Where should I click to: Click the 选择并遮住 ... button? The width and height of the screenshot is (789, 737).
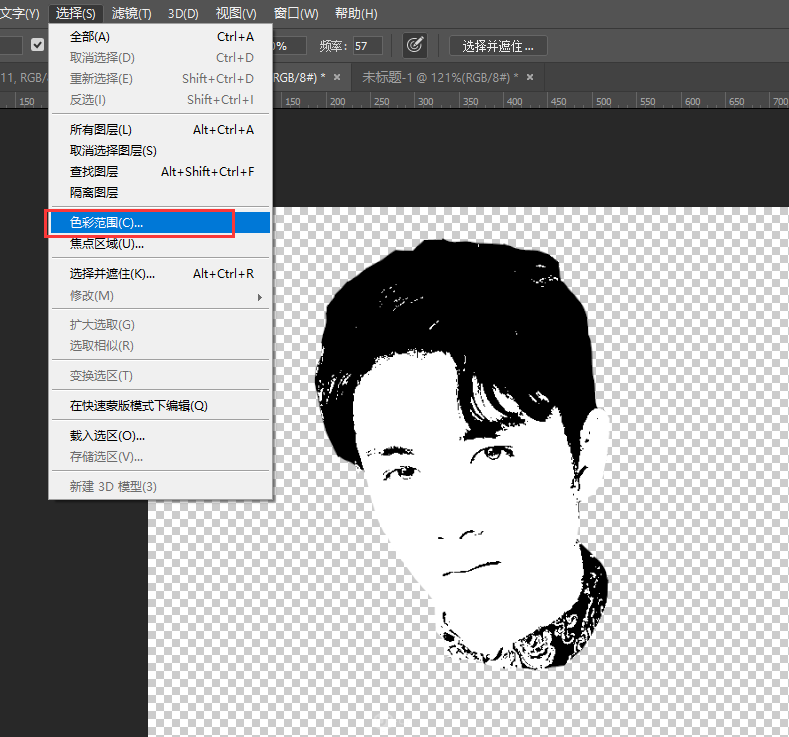498,46
